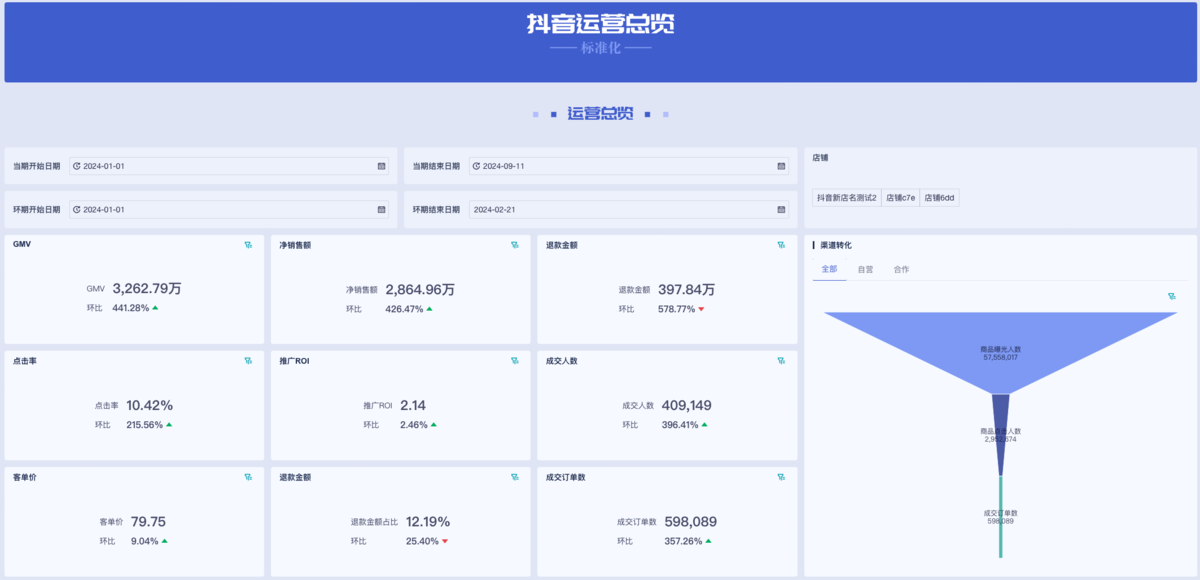Image resolution: width=1200 pixels, height=580 pixels.
Task: Select the 店铺6dd store tag
Action: click(x=939, y=198)
